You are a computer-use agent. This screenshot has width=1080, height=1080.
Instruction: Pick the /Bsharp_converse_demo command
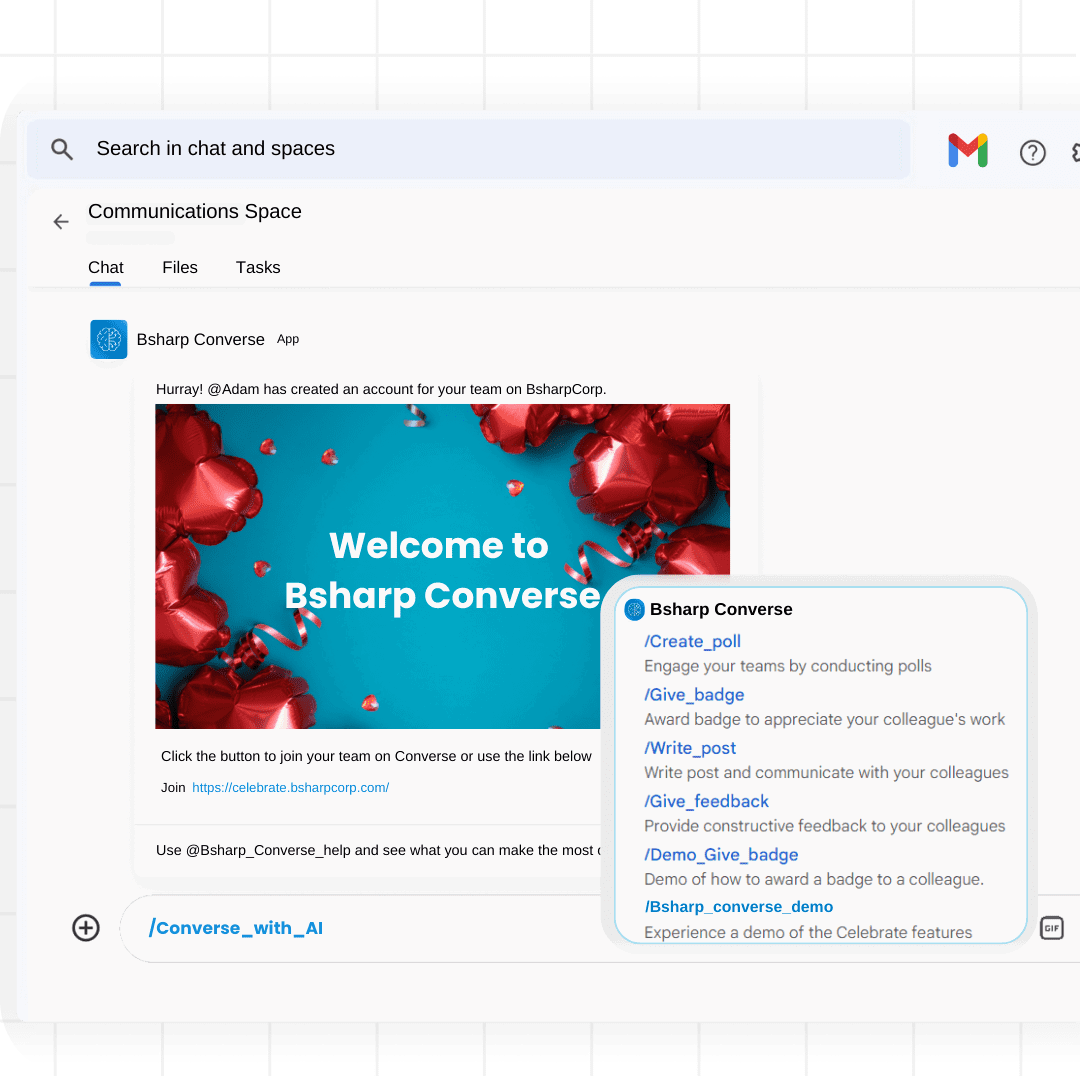point(738,906)
